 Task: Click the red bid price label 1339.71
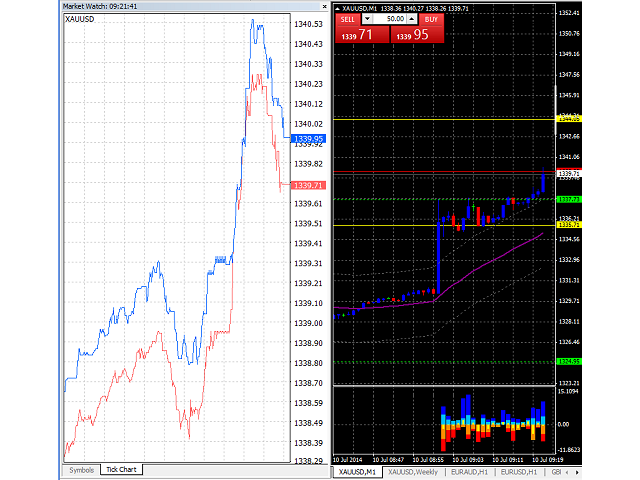(x=306, y=185)
